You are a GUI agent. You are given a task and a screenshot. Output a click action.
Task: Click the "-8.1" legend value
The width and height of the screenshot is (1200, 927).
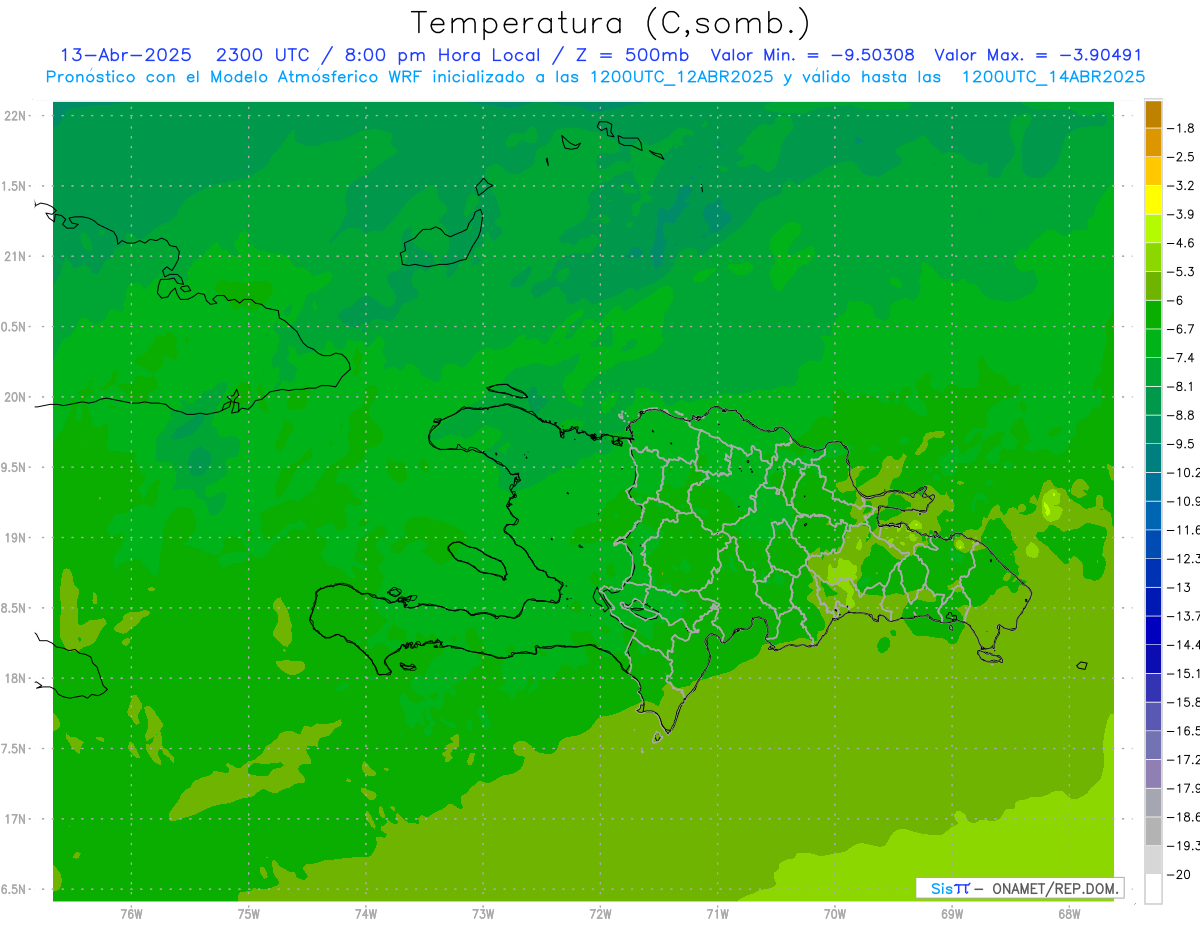pyautogui.click(x=1182, y=386)
